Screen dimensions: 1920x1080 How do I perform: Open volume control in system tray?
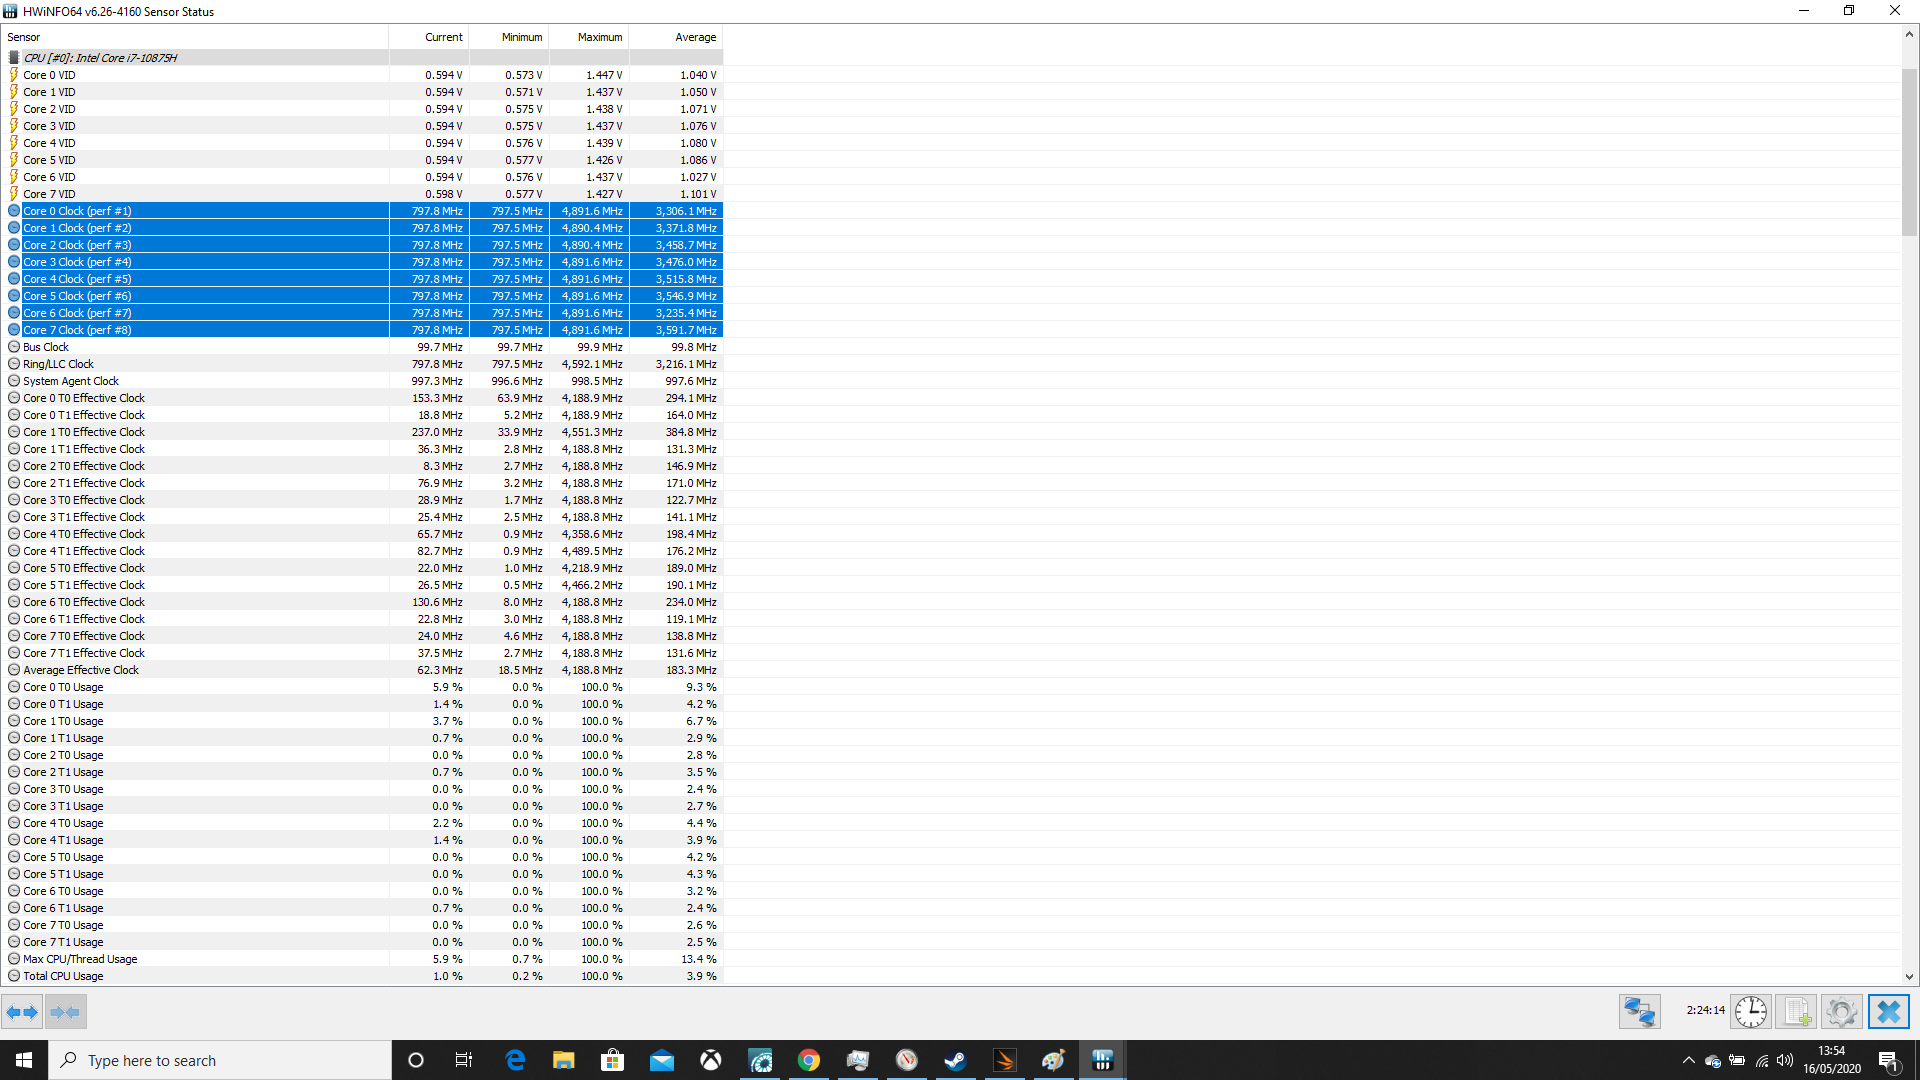pyautogui.click(x=1785, y=1060)
